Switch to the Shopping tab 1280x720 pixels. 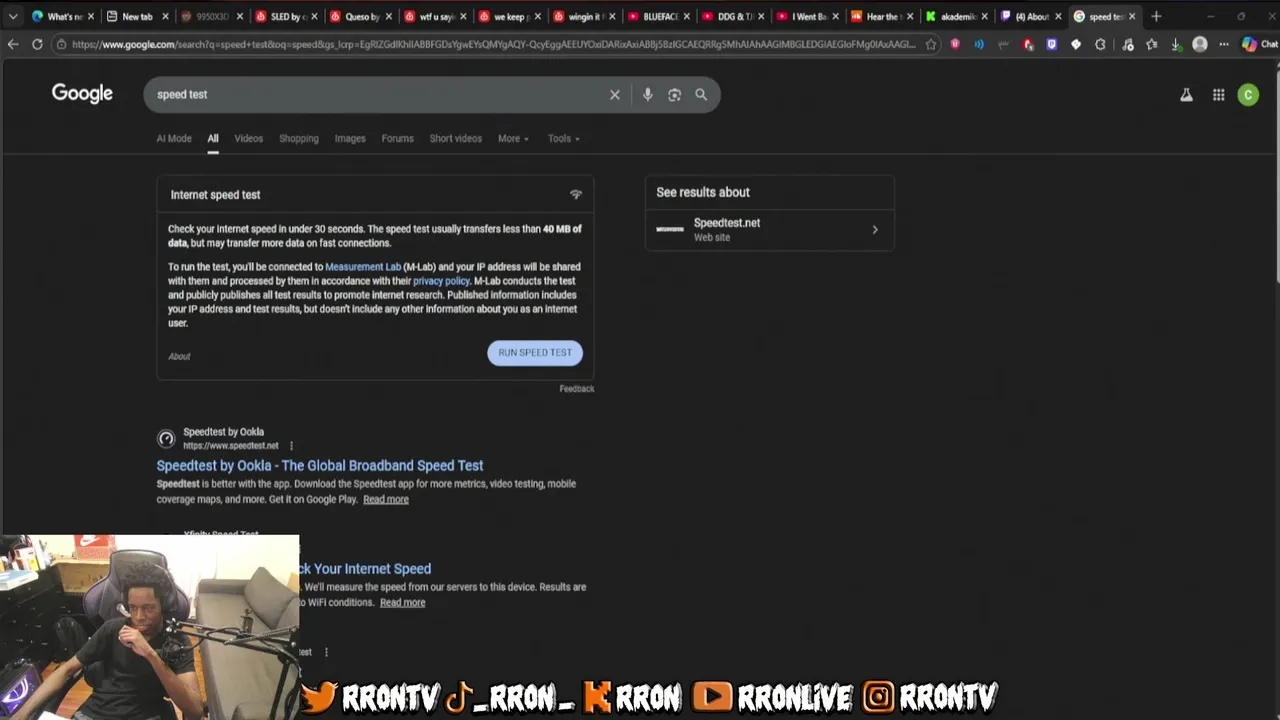tap(299, 138)
